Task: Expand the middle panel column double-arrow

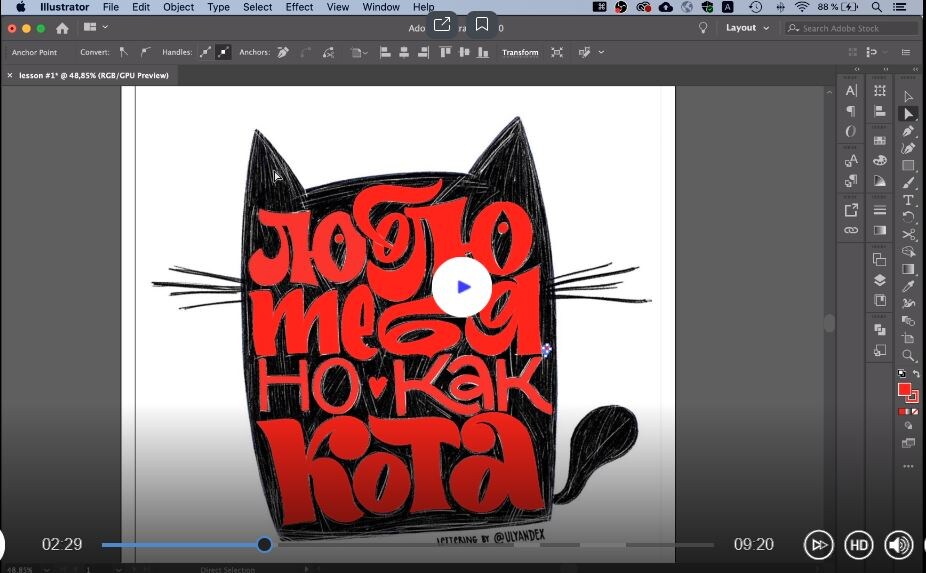Action: click(x=886, y=69)
